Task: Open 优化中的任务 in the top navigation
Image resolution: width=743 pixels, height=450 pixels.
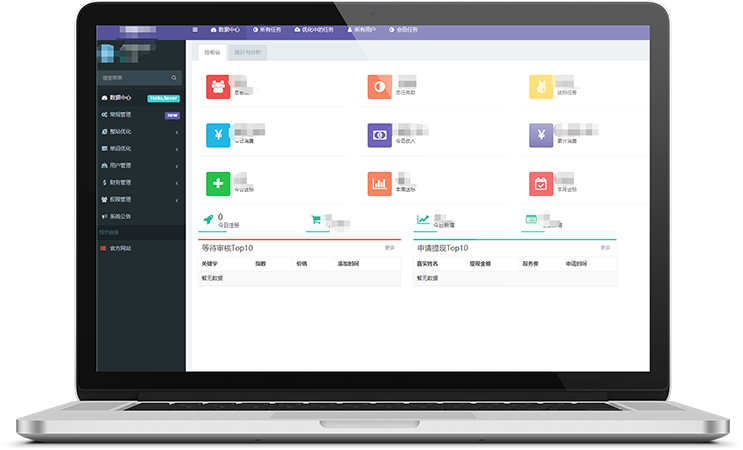Action: point(316,30)
